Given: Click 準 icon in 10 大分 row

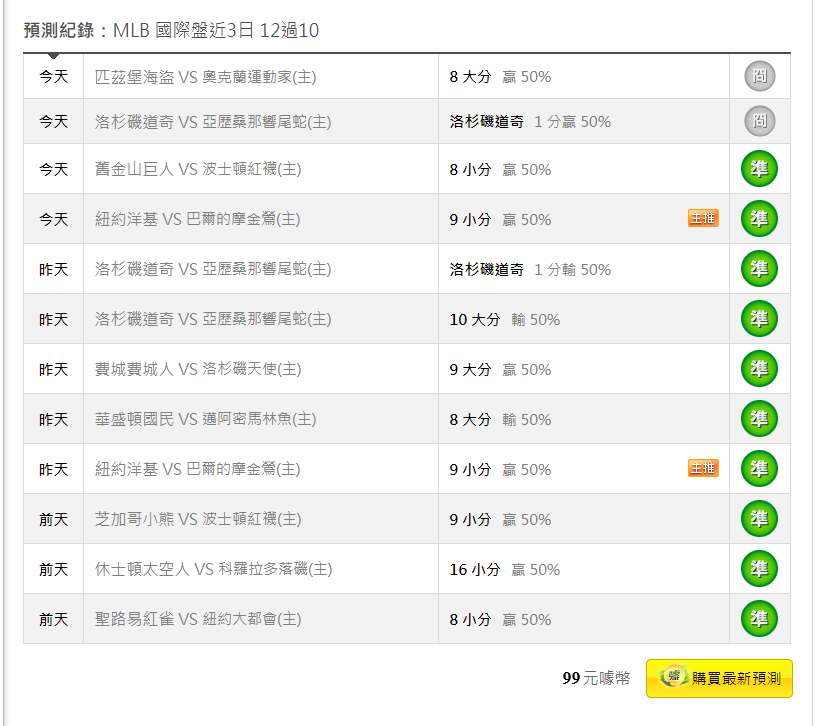Looking at the screenshot, I should (x=759, y=319).
